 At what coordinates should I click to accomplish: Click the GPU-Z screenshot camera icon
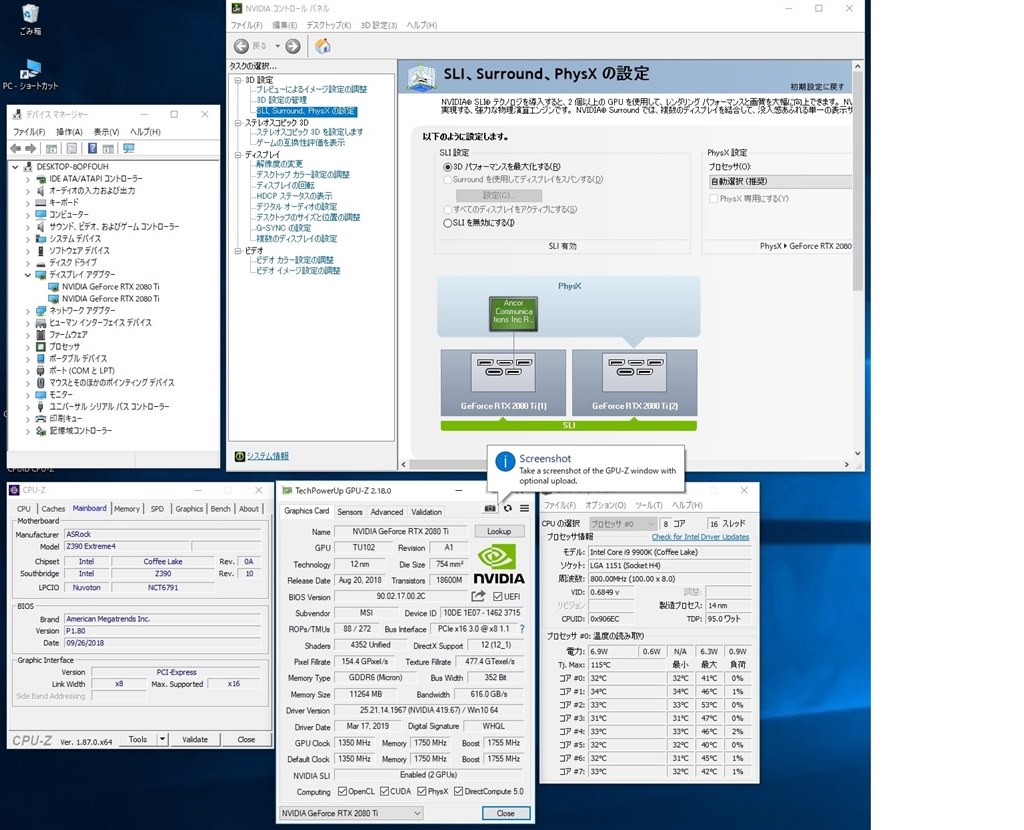pos(490,508)
